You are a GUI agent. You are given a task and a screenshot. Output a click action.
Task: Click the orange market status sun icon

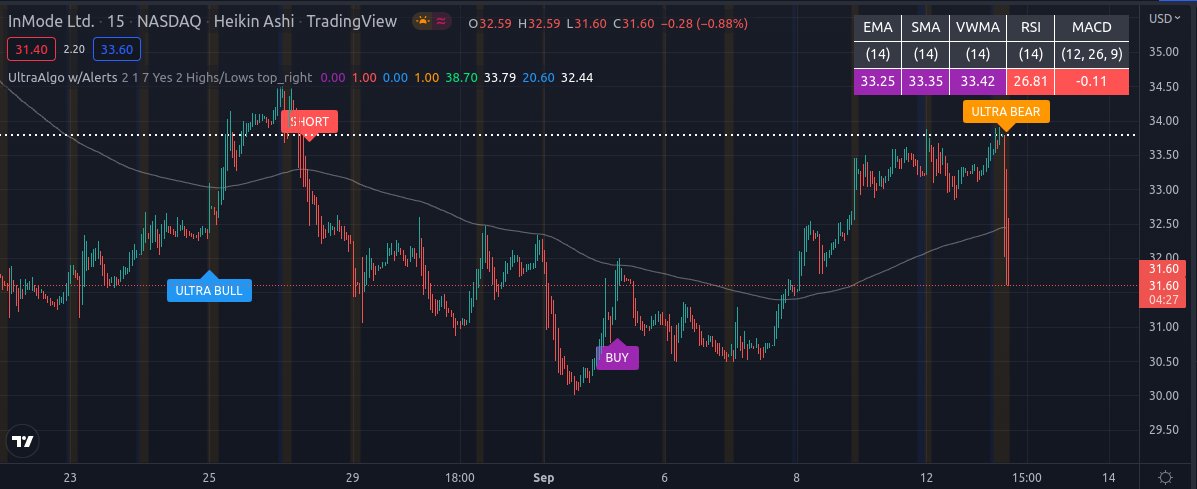pyautogui.click(x=424, y=22)
